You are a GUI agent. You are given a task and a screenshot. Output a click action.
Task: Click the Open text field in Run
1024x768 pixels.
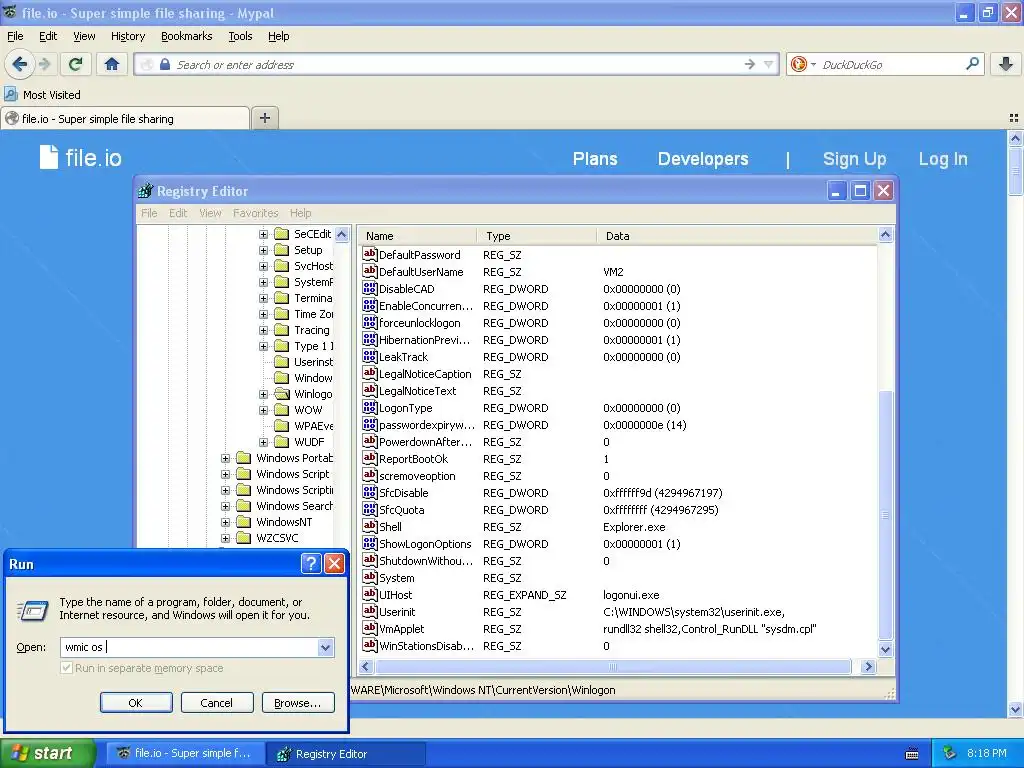(189, 647)
